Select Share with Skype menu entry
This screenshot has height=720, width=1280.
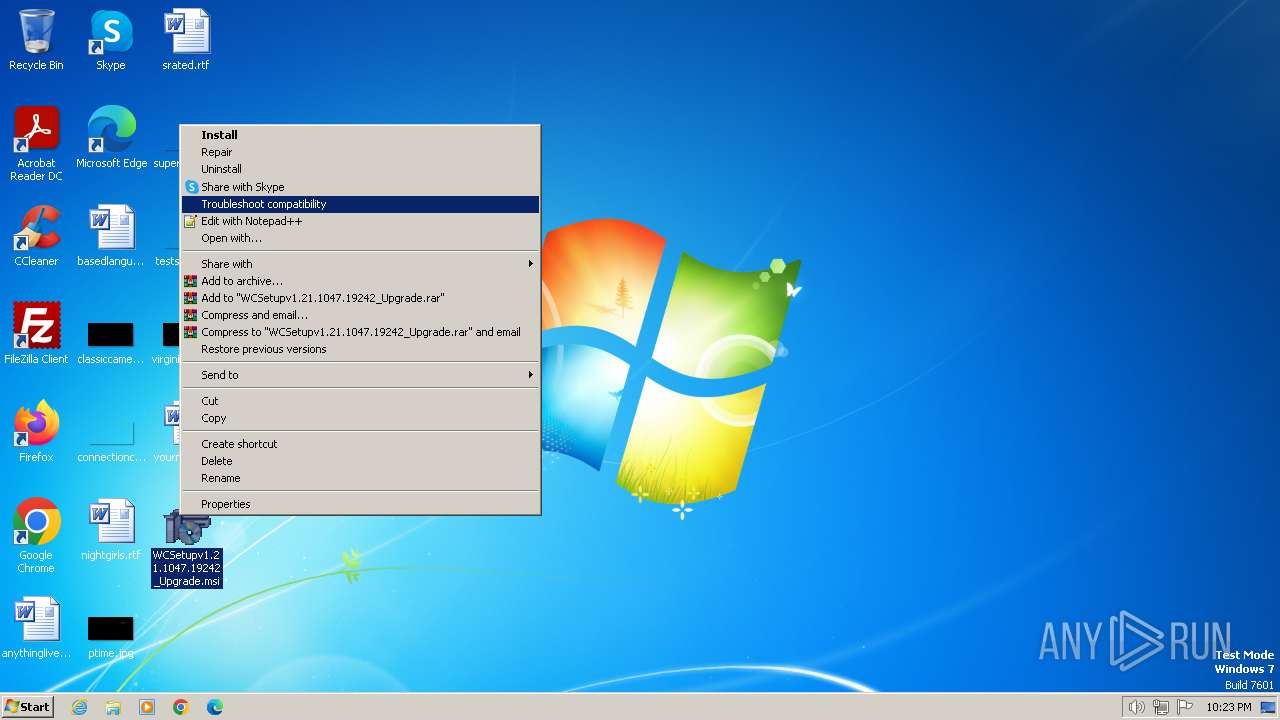pyautogui.click(x=360, y=187)
